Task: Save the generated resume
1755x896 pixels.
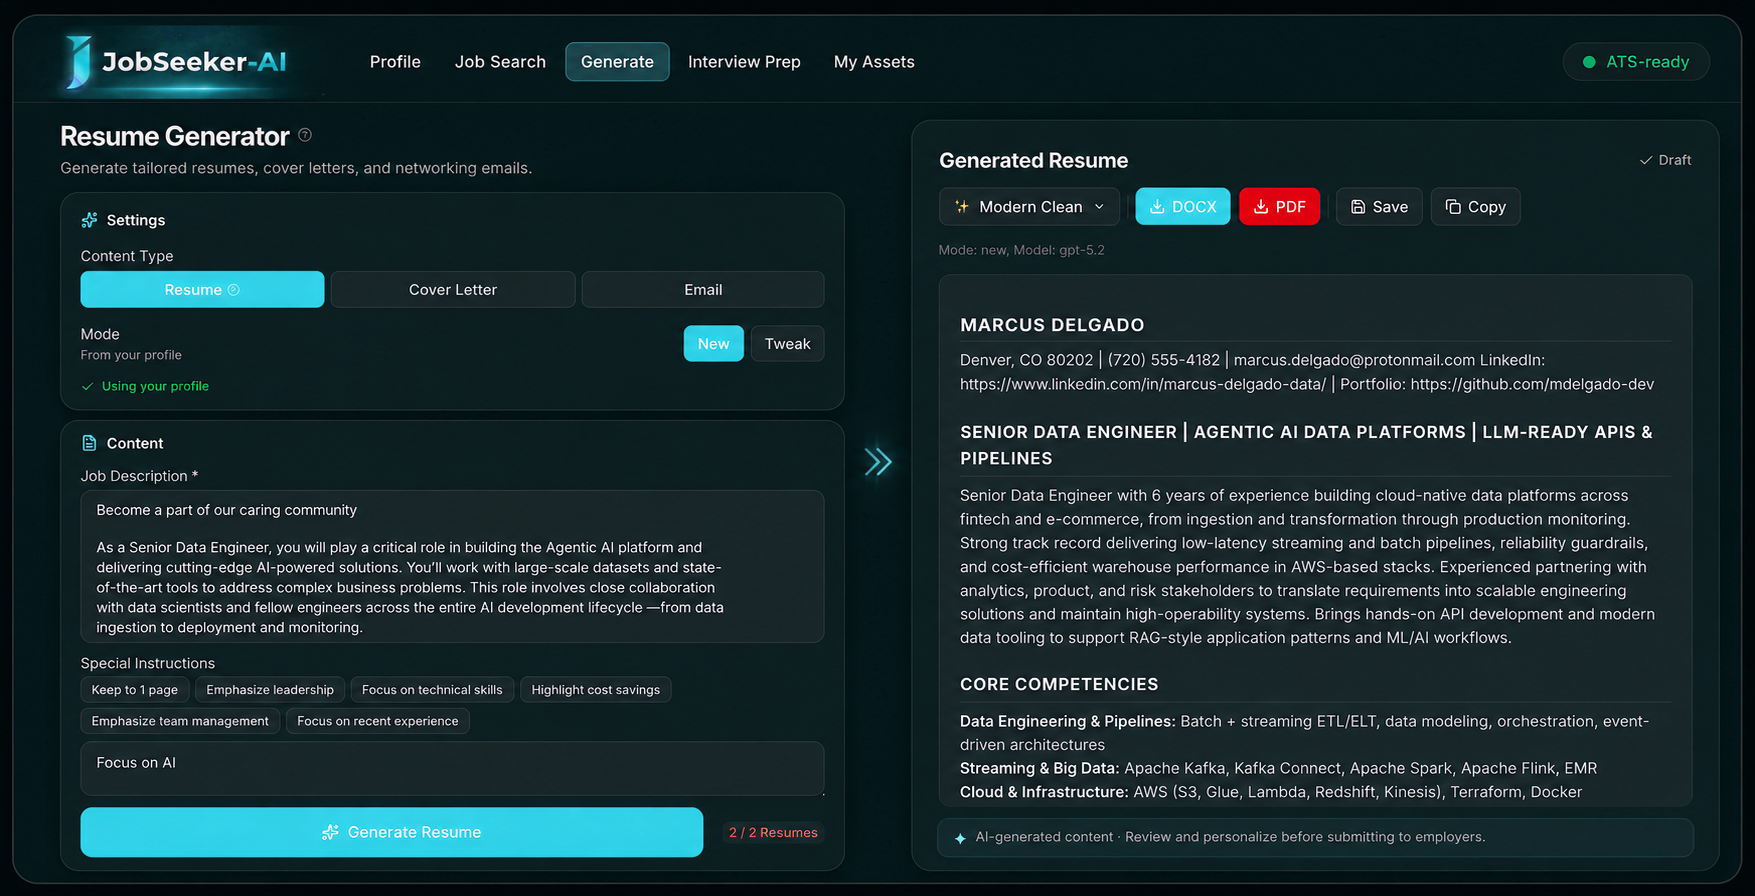Action: [1379, 207]
